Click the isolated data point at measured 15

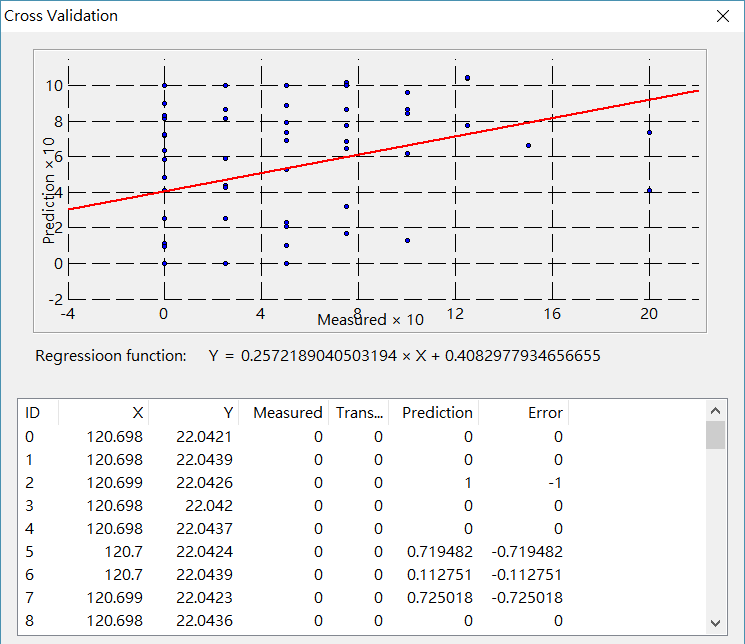coord(528,145)
